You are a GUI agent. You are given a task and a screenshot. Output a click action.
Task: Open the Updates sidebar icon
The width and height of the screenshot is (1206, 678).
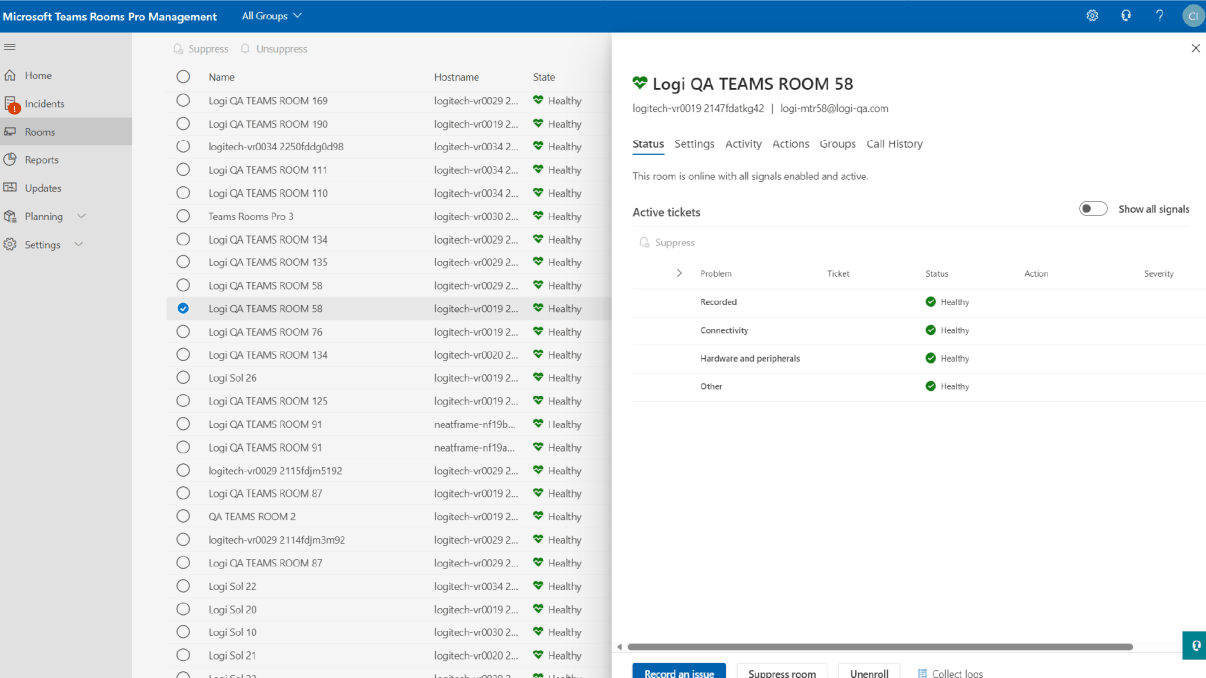click(10, 188)
